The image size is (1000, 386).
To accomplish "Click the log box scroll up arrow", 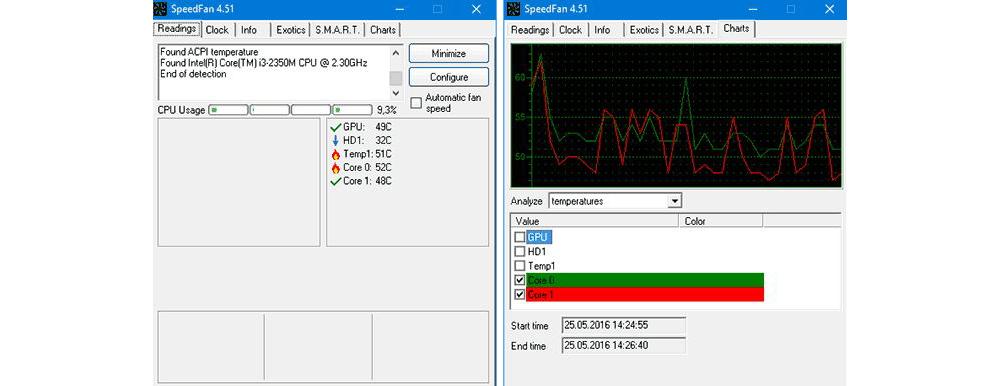I will pos(395,53).
